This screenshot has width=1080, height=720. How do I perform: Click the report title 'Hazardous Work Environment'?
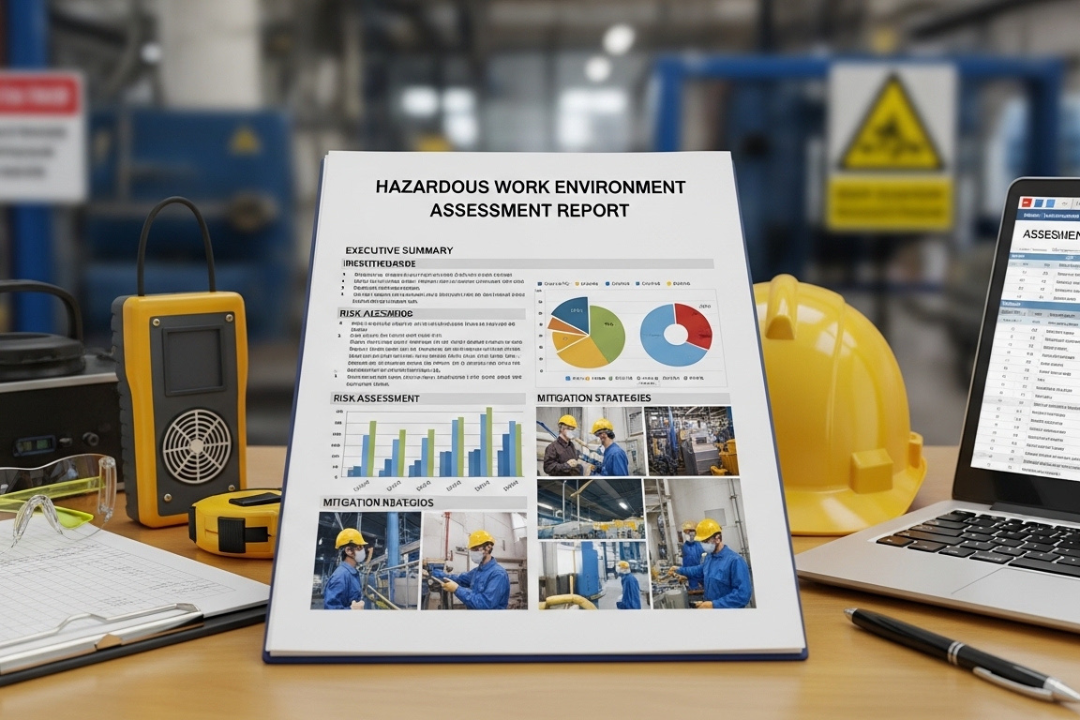[x=529, y=187]
